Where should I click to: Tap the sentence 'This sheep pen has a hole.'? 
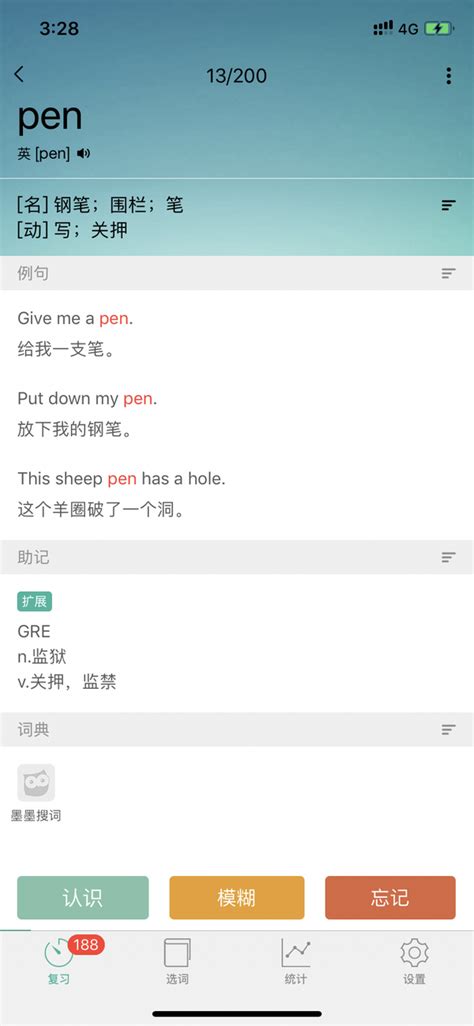(x=122, y=479)
